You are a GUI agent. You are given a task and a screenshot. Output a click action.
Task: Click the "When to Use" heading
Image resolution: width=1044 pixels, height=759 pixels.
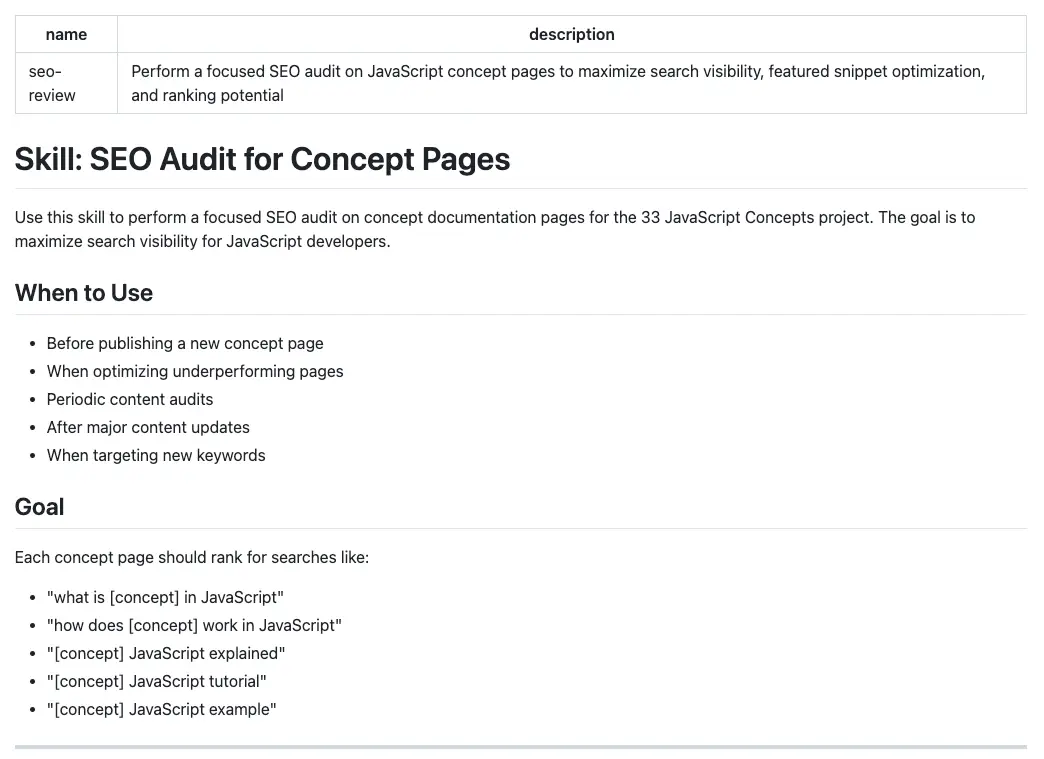point(84,293)
